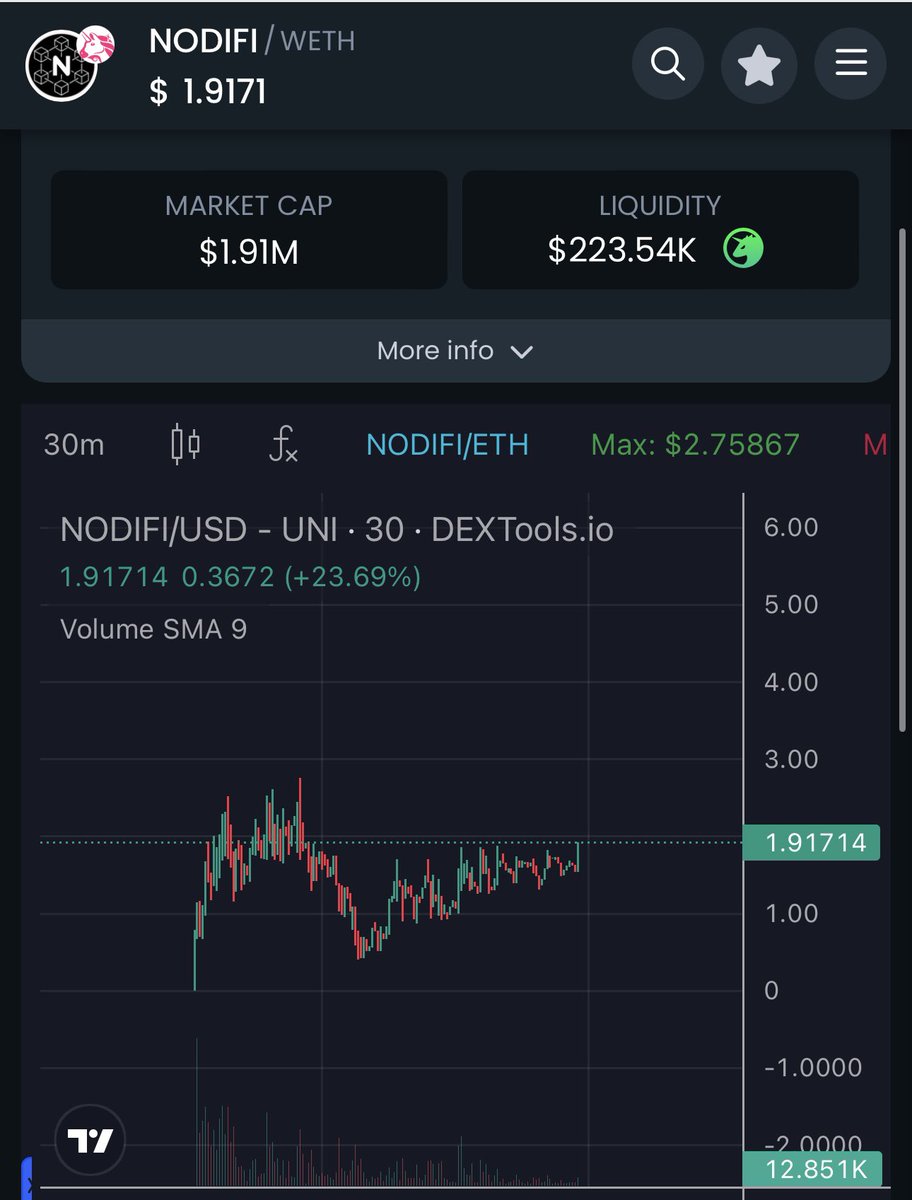Click the 6.00 price axis label
This screenshot has width=912, height=1200.
pos(791,527)
